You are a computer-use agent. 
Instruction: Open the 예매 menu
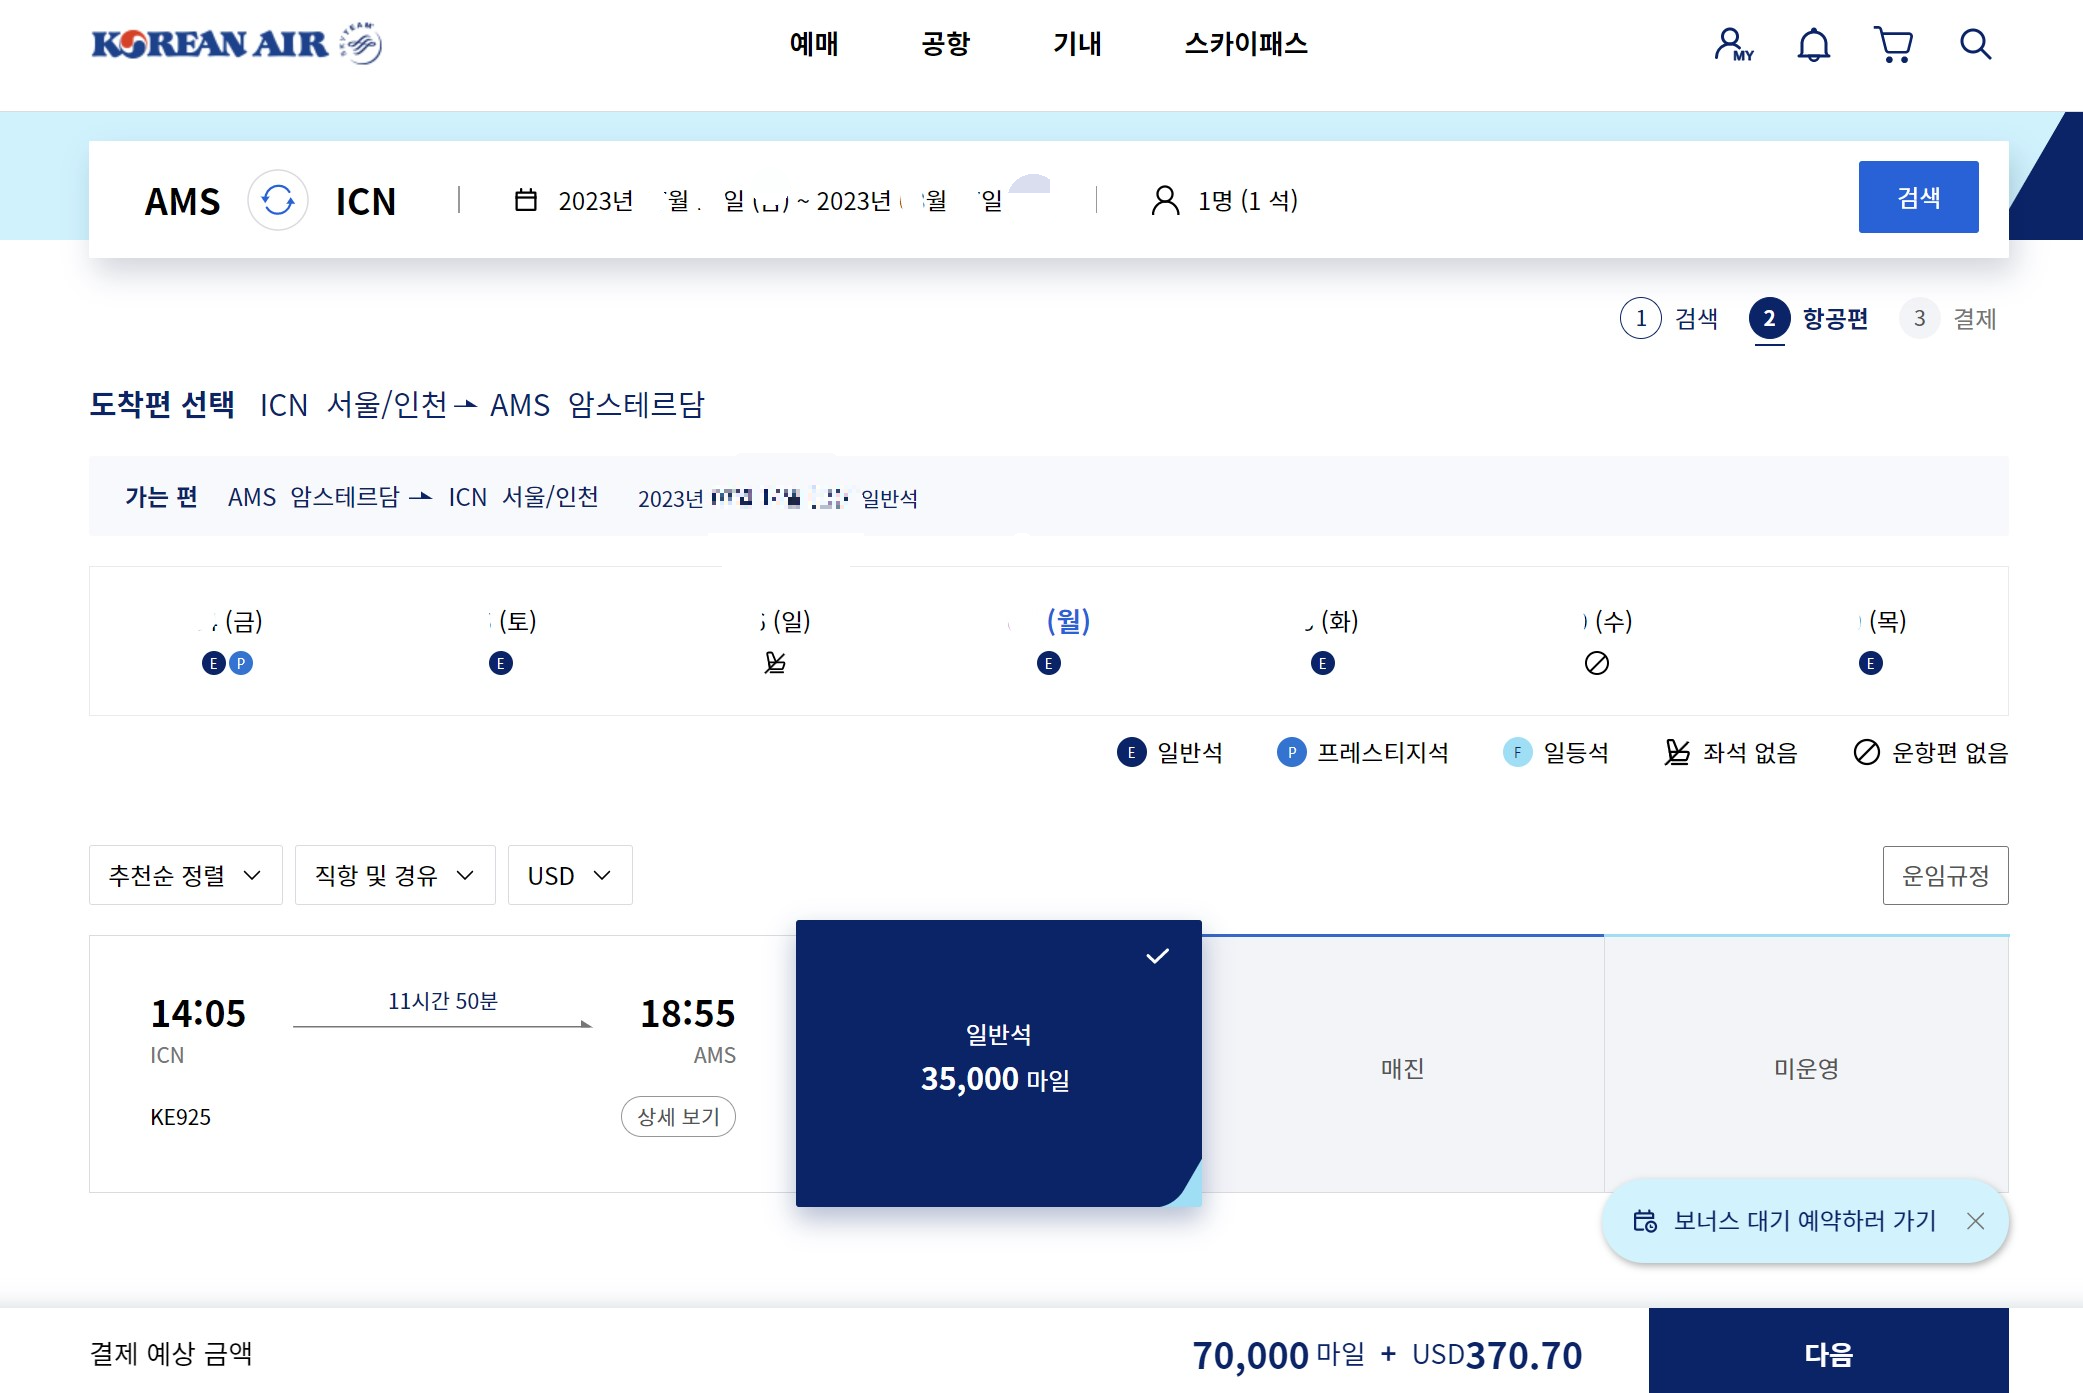click(x=814, y=44)
